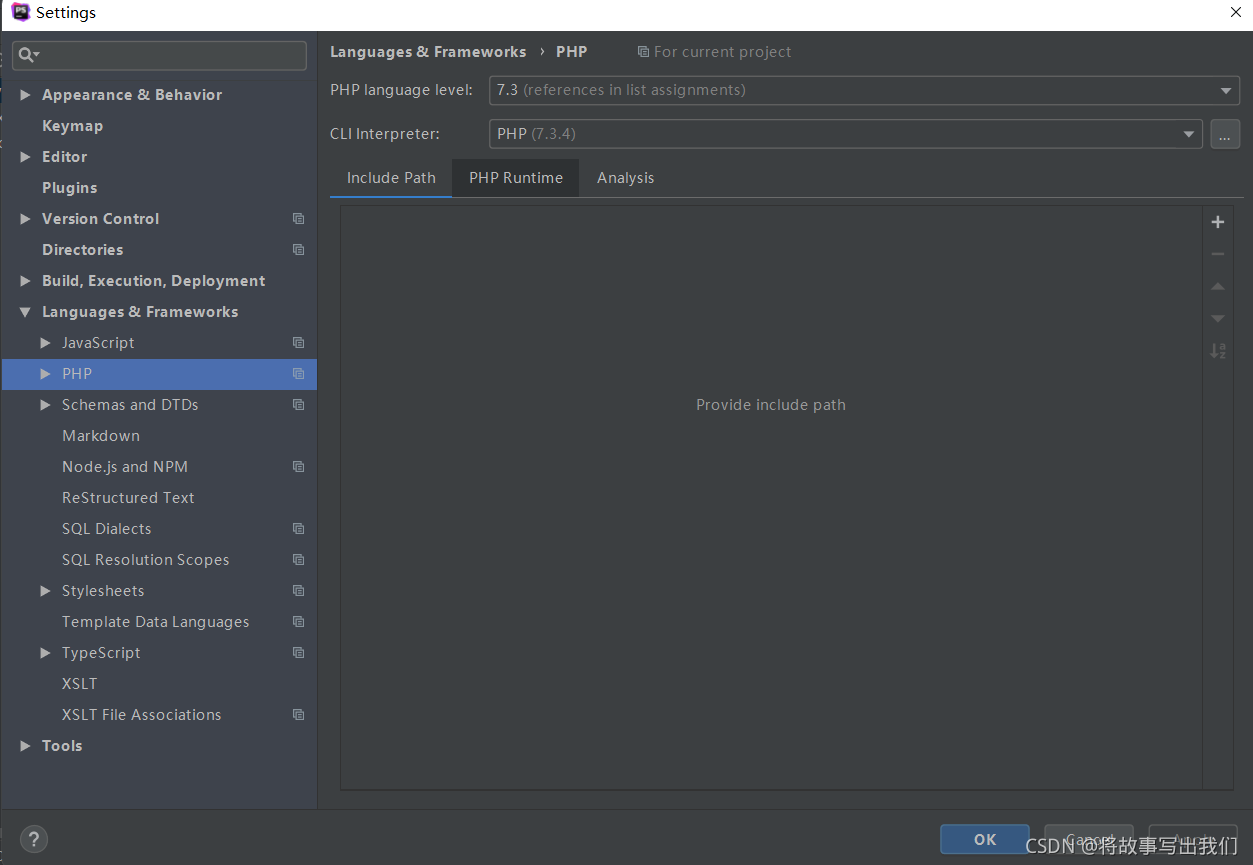The height and width of the screenshot is (865, 1253).
Task: Expand the Version Control section
Action: pyautogui.click(x=25, y=219)
